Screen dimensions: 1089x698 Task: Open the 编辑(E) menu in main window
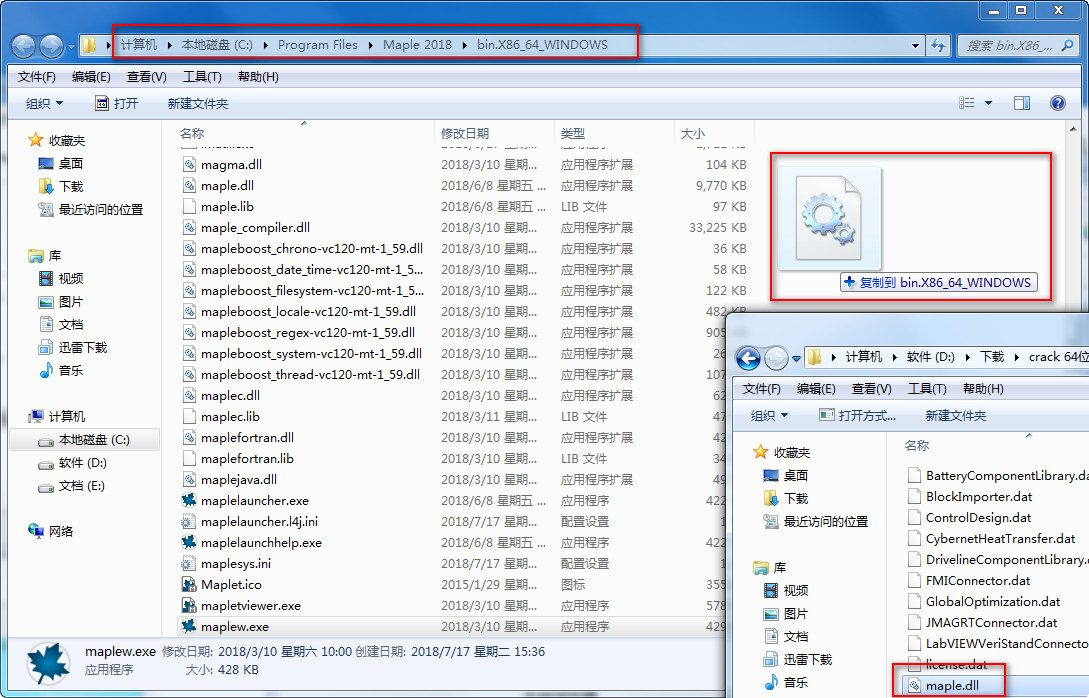[91, 76]
